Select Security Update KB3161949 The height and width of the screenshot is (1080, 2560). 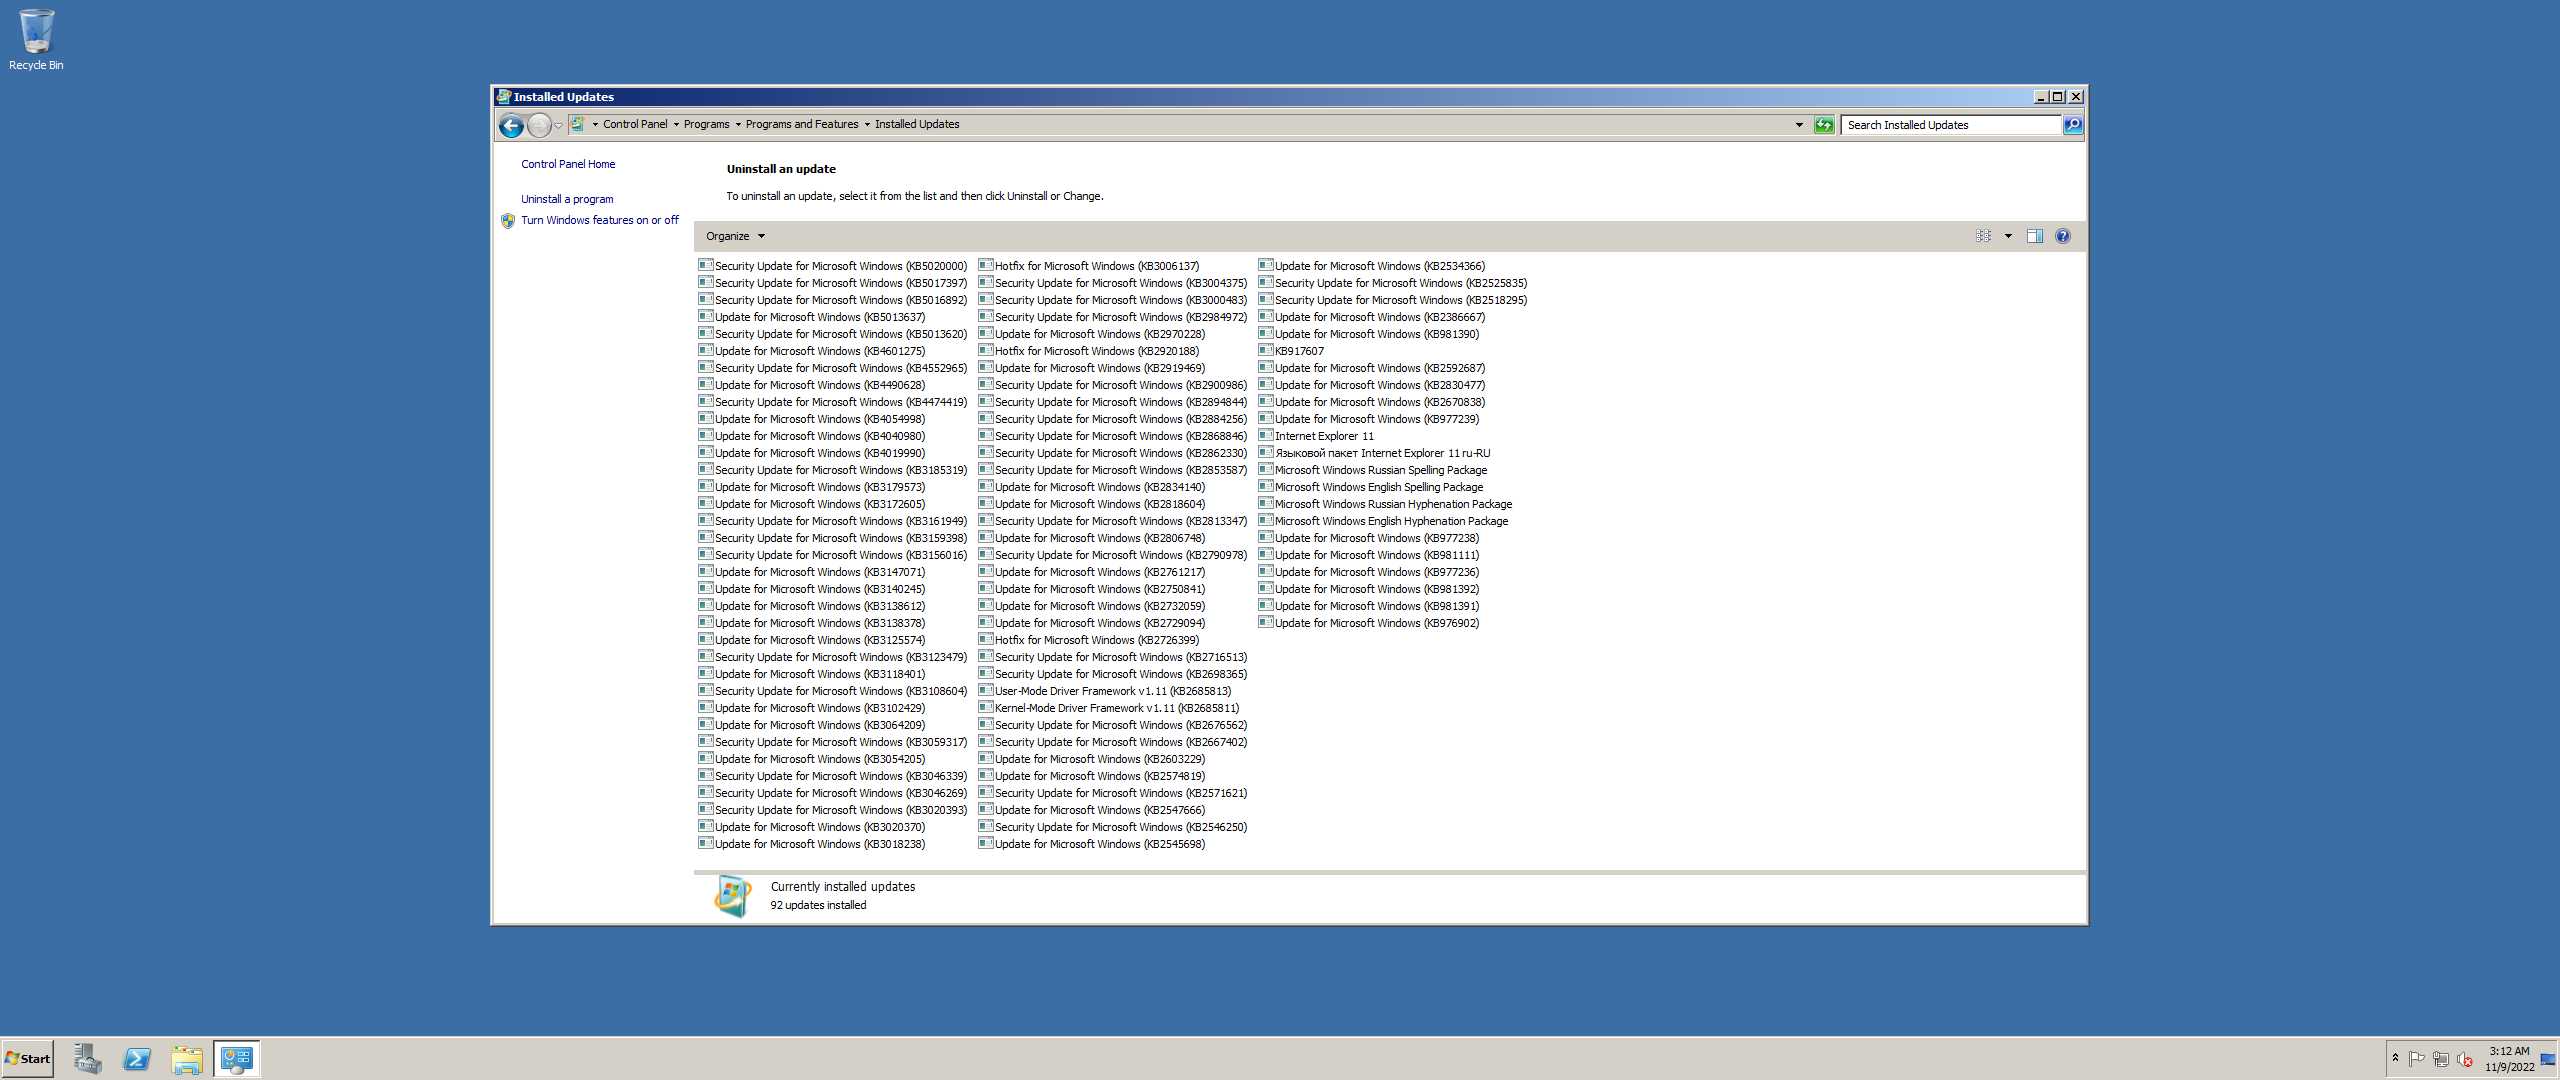(x=833, y=521)
